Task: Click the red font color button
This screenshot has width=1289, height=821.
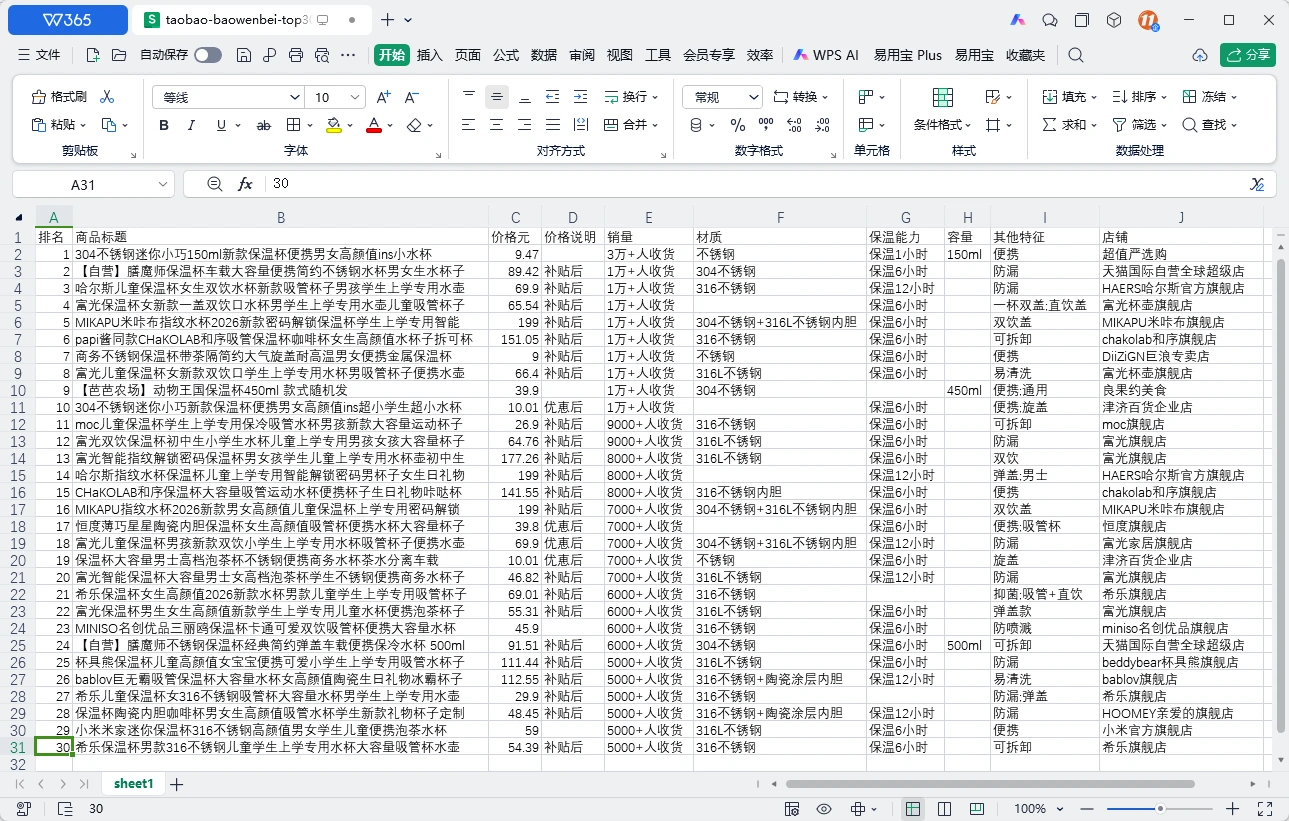Action: point(373,125)
